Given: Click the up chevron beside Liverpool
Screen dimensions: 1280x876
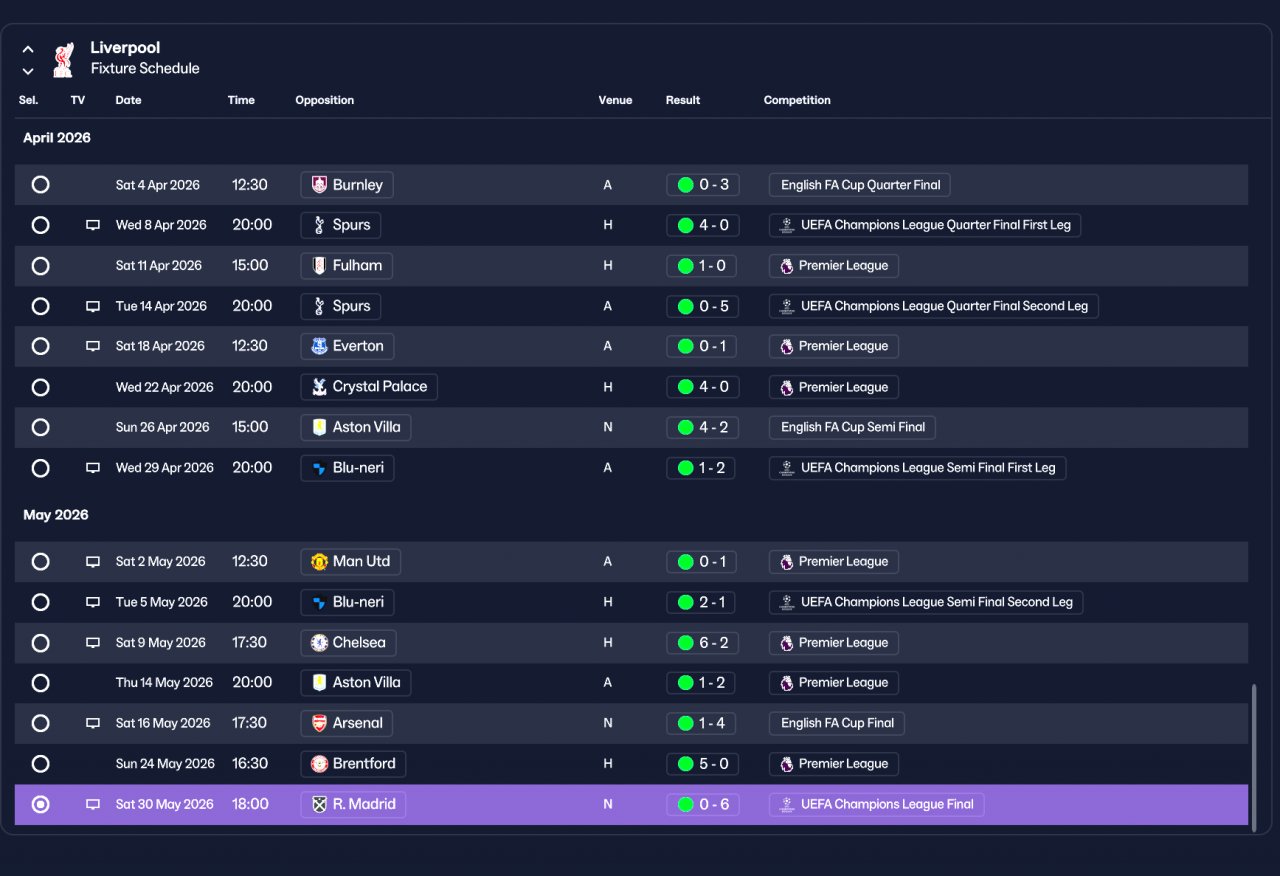Looking at the screenshot, I should [x=28, y=49].
